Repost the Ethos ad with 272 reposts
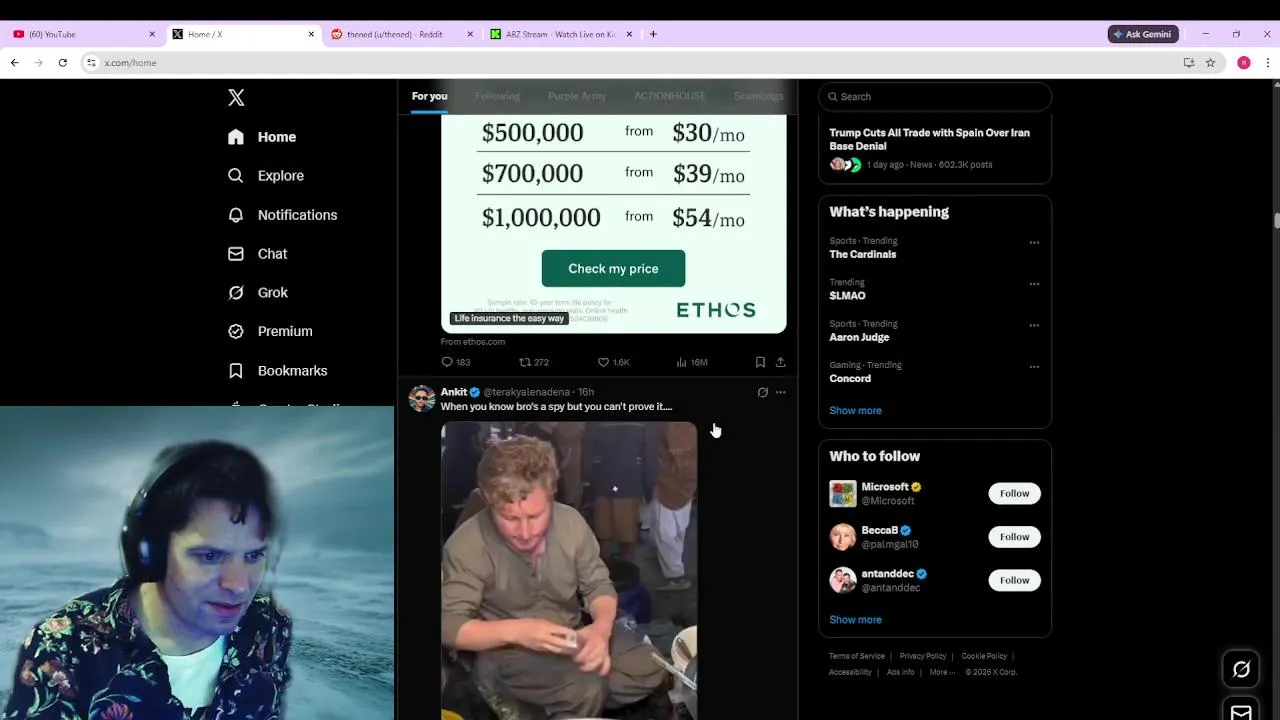This screenshot has height=720, width=1280. click(x=533, y=362)
